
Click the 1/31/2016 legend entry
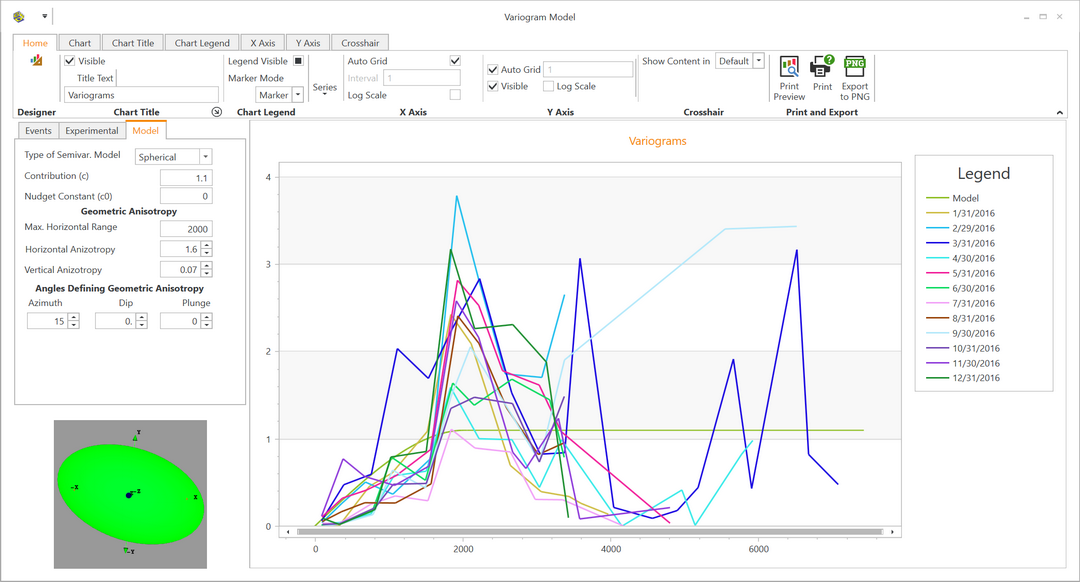(x=960, y=213)
